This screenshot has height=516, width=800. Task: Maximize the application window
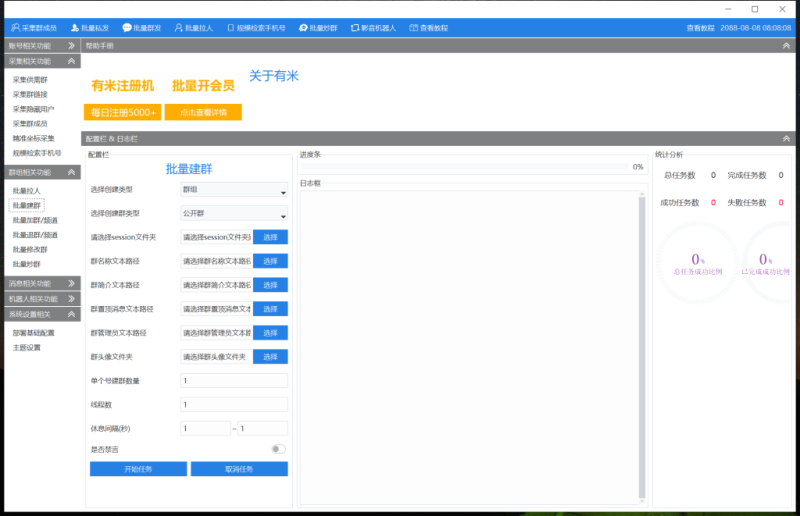[x=755, y=9]
